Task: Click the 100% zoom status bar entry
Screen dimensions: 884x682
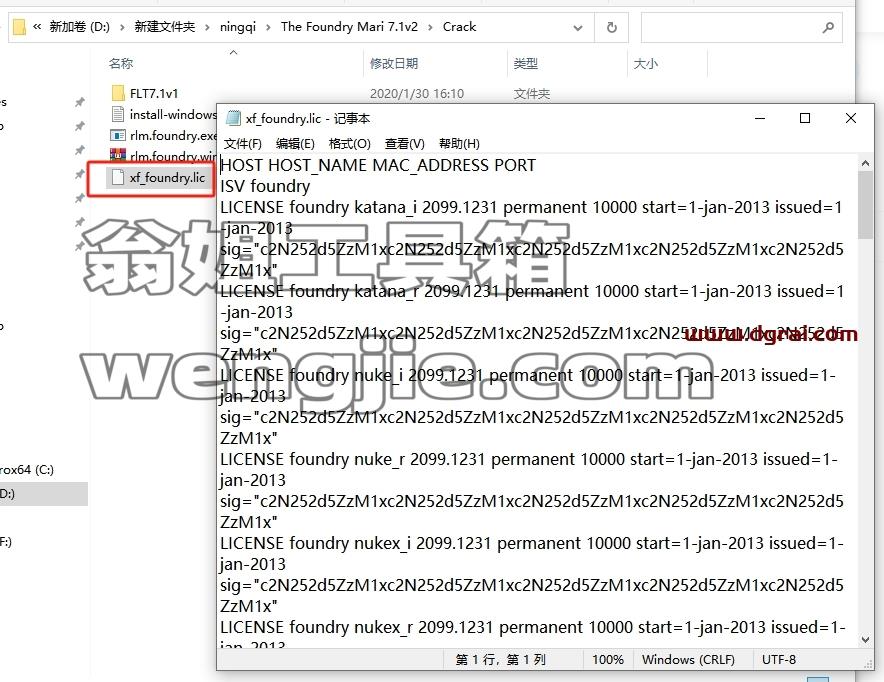Action: [608, 660]
